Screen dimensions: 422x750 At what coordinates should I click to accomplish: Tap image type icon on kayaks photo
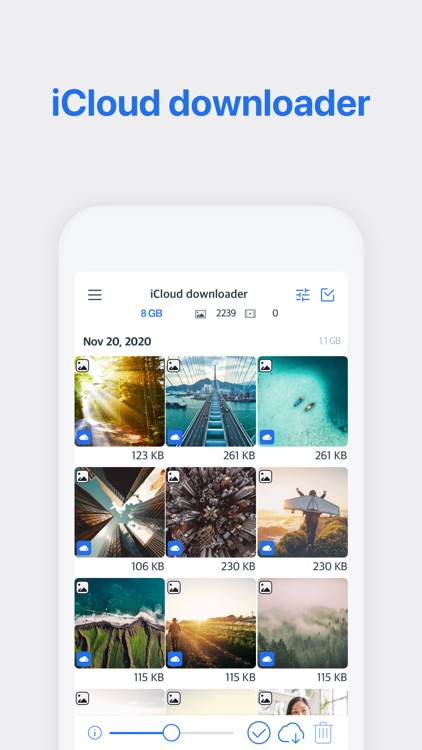pos(266,365)
